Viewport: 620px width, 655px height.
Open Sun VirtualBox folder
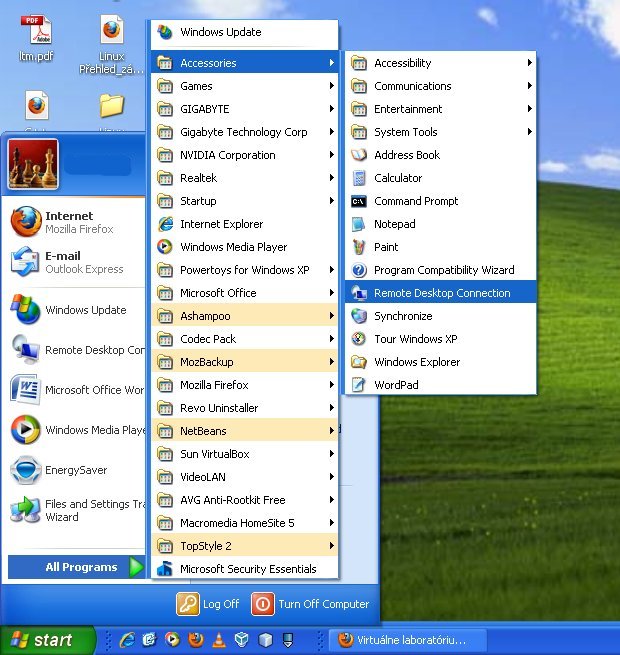244,454
